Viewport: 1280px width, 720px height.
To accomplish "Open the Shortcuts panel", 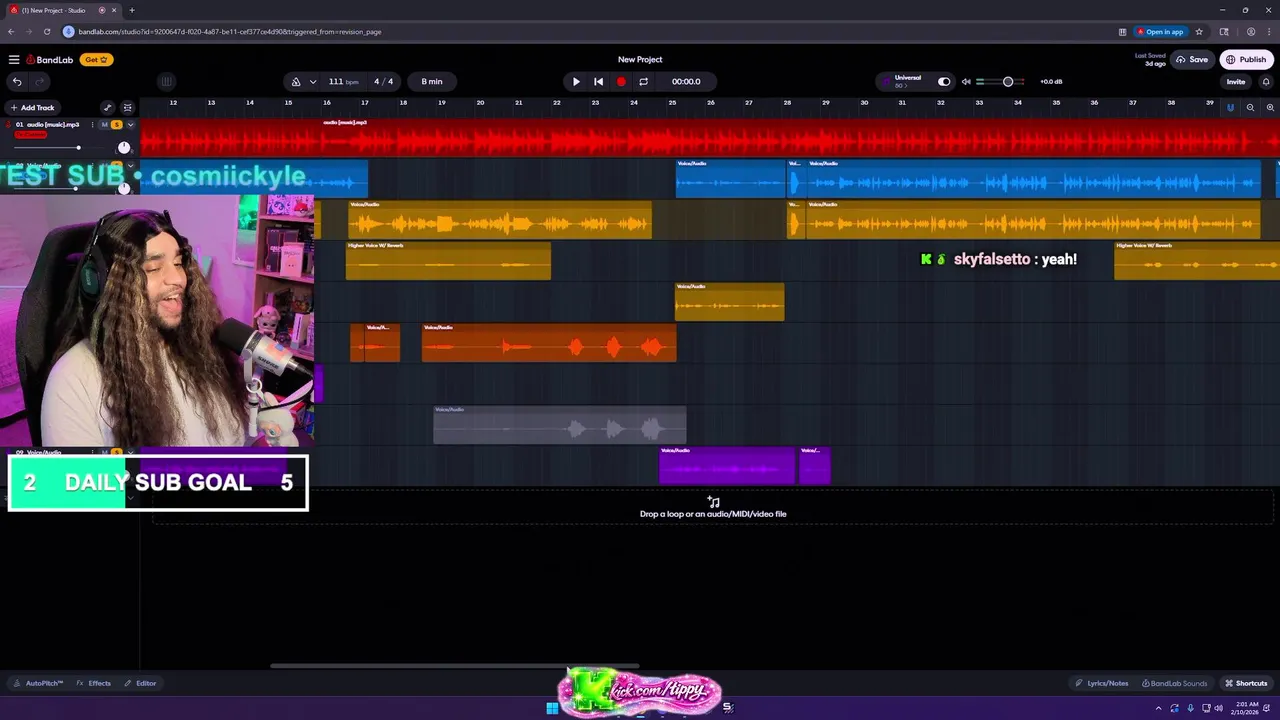I will pos(1245,683).
